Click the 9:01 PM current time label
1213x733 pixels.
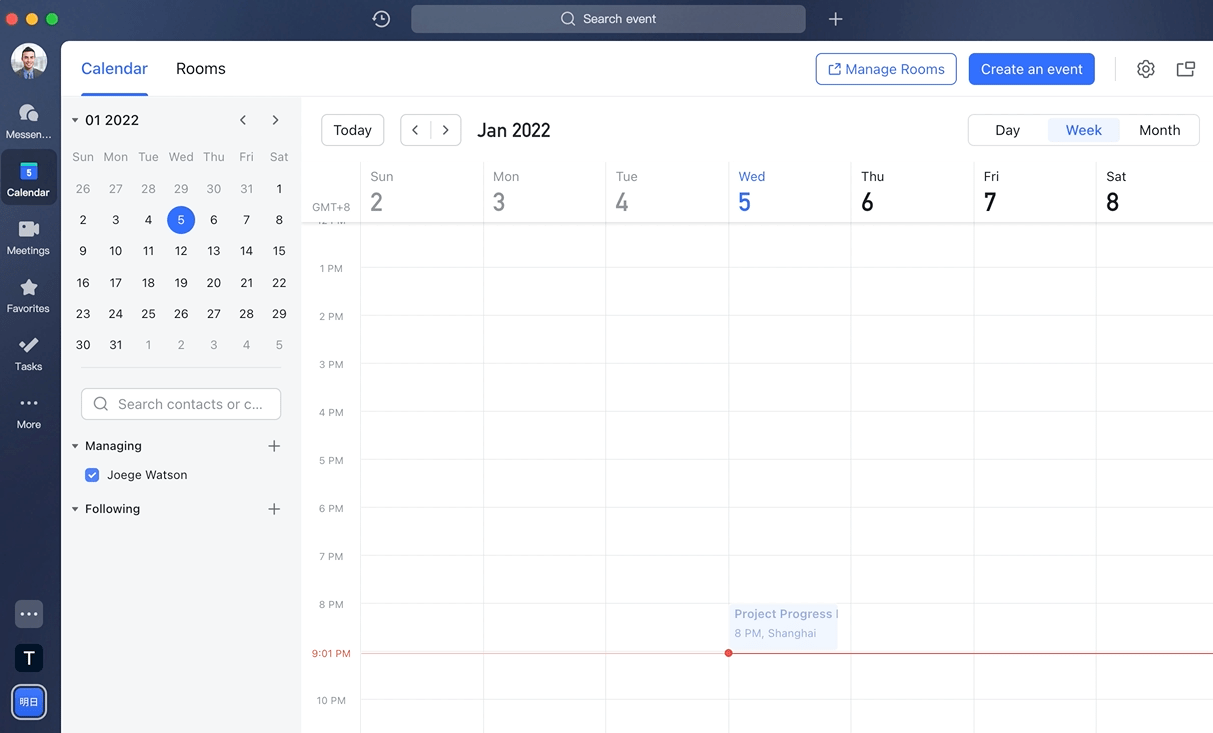click(x=331, y=654)
